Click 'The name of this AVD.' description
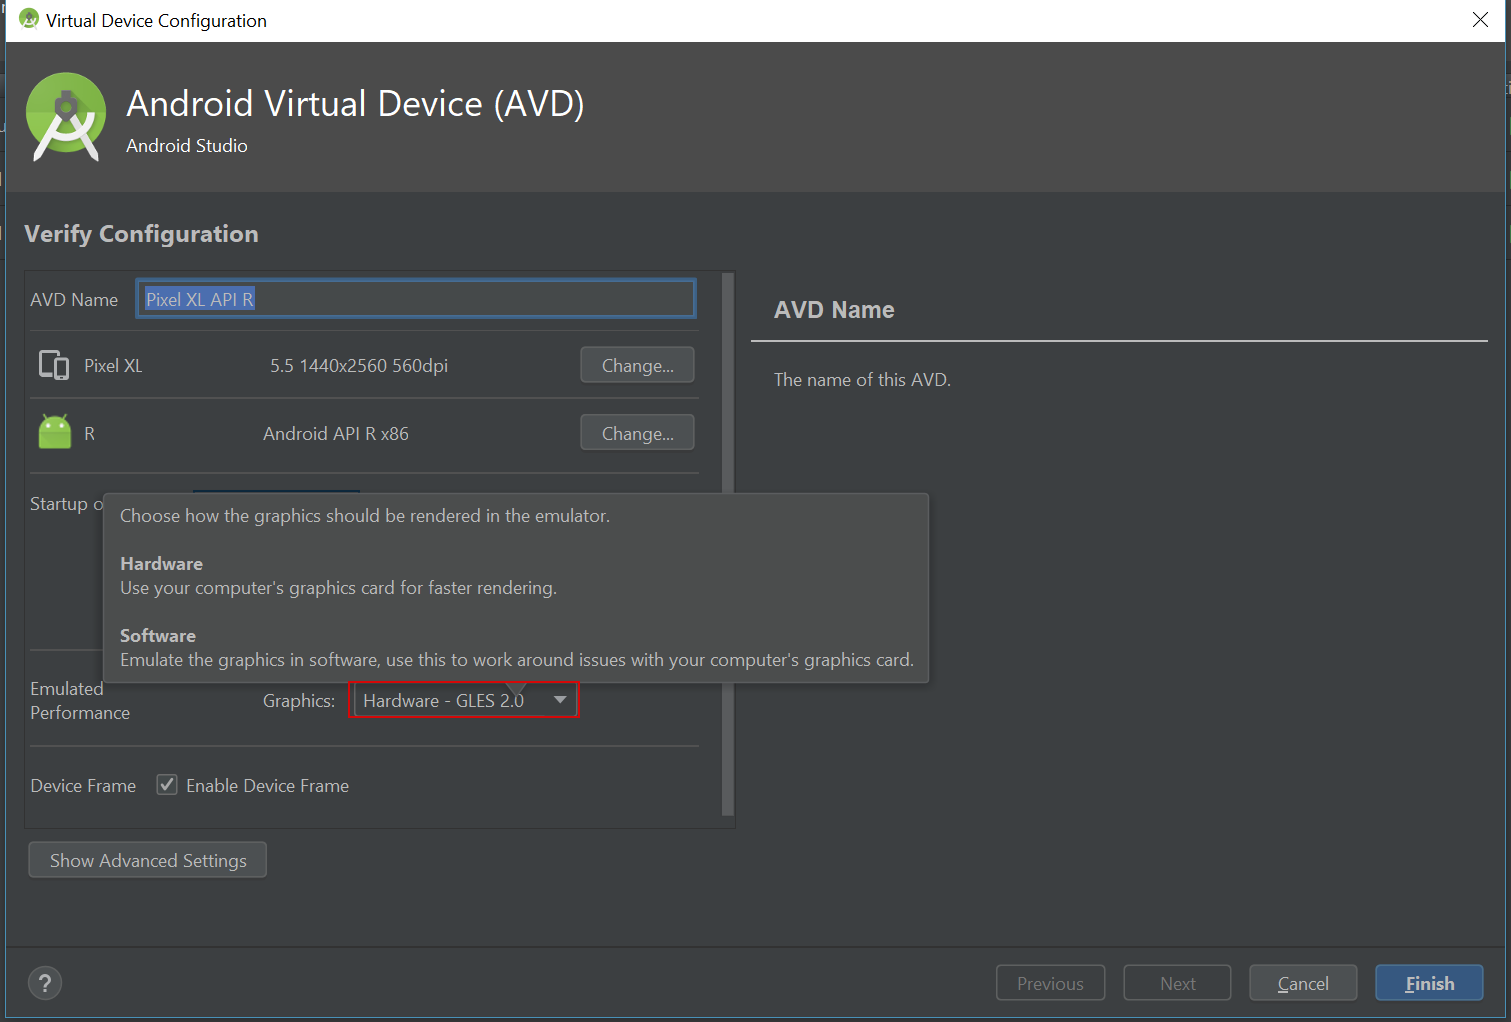 862,379
